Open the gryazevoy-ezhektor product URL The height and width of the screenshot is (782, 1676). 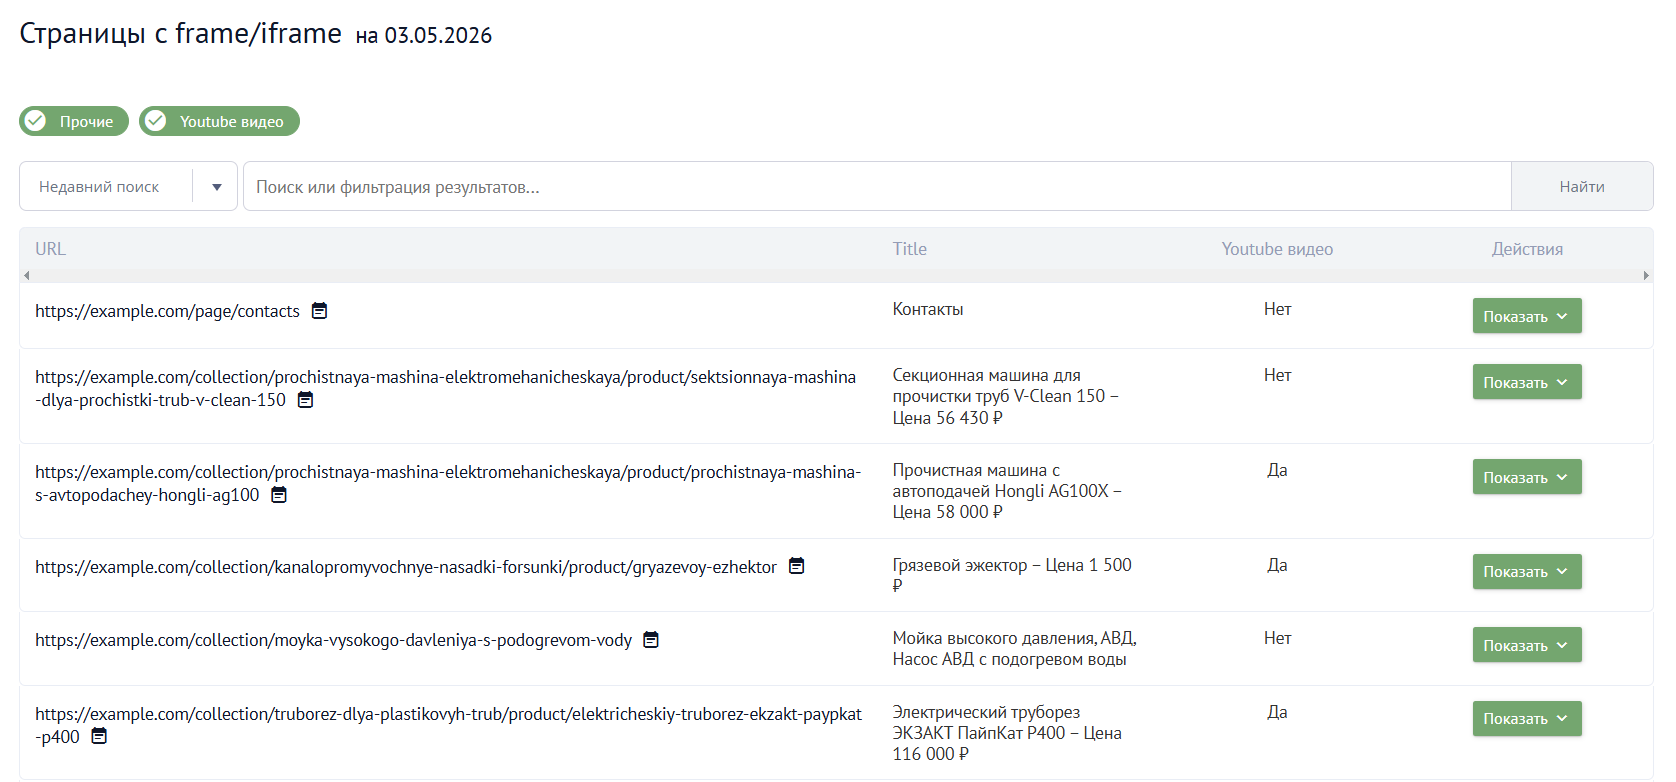click(406, 567)
